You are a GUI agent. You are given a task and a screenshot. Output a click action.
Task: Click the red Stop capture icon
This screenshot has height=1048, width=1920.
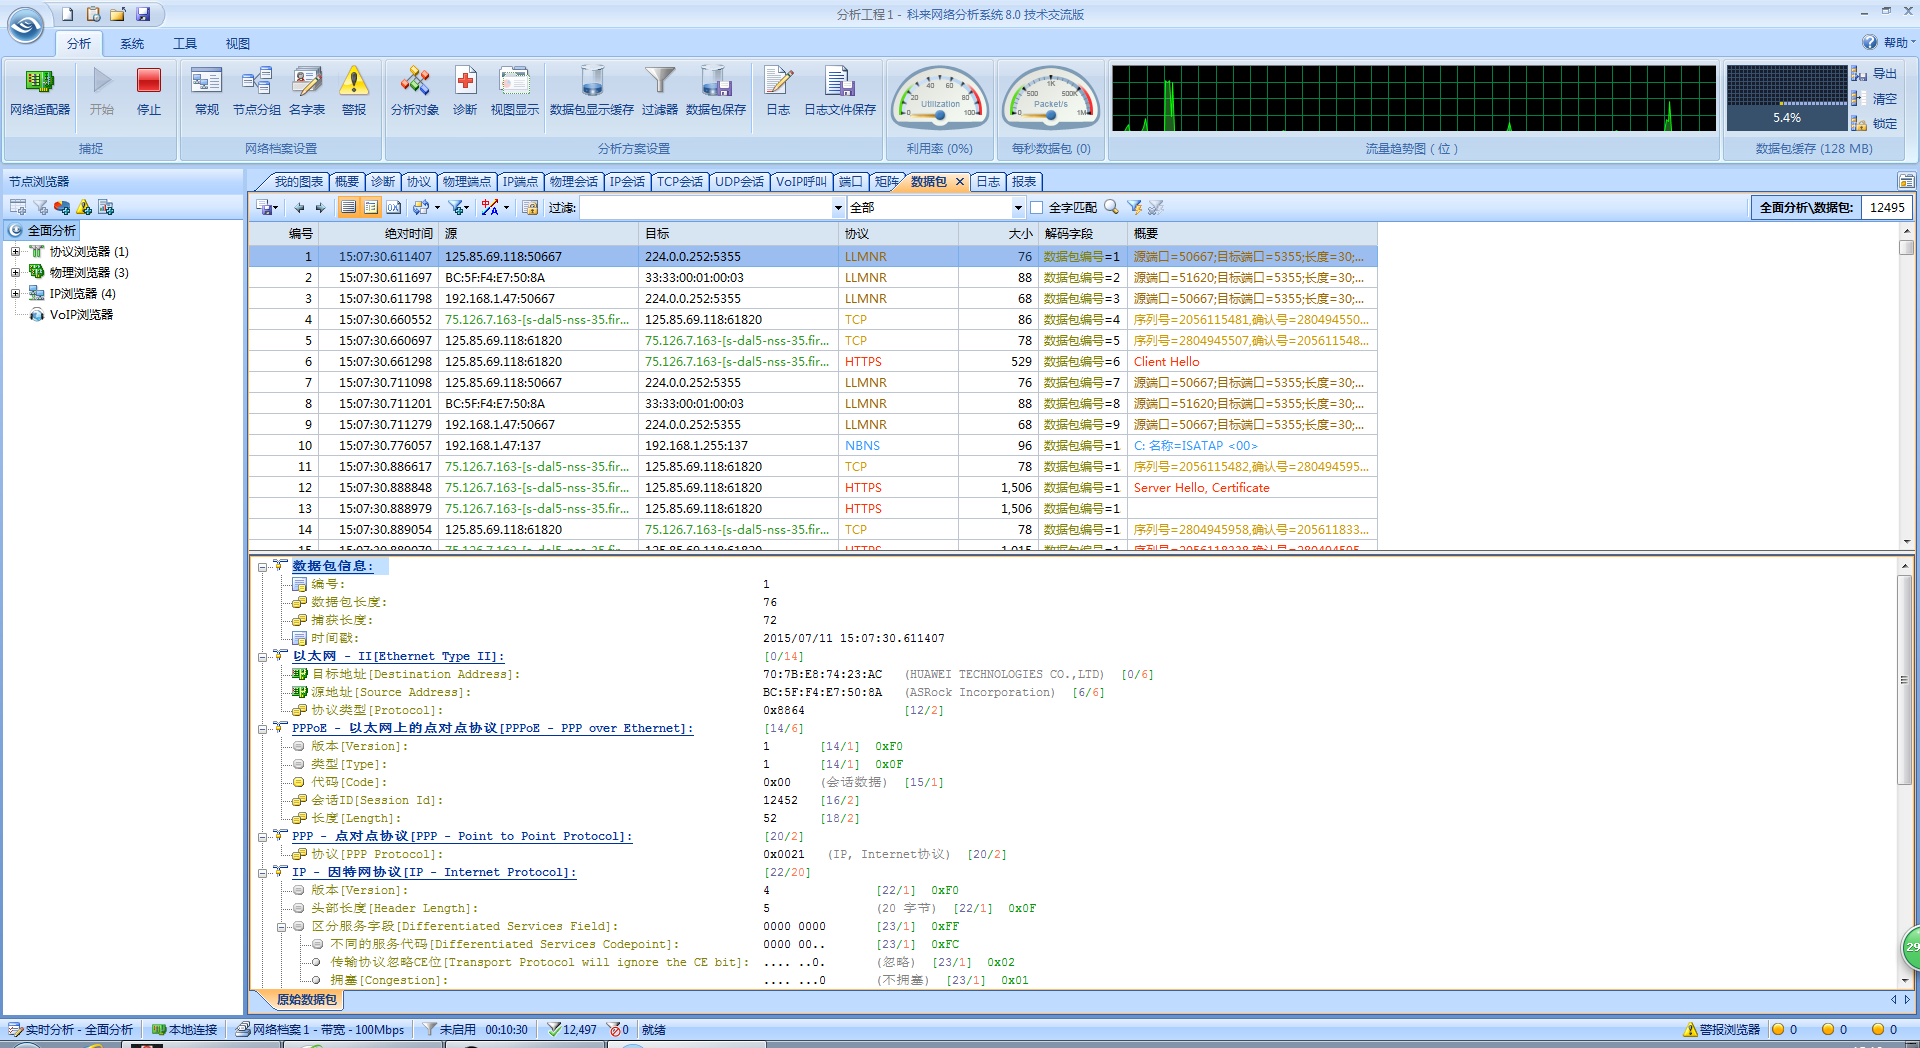[149, 81]
